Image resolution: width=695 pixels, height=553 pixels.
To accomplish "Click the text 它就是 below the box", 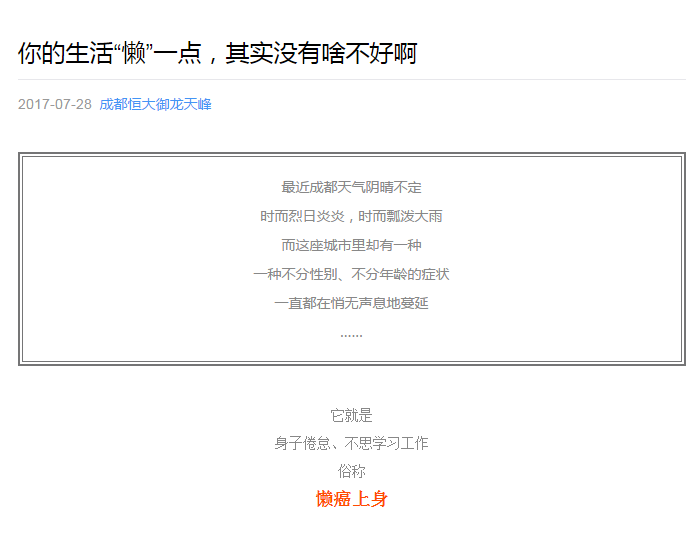I will click(351, 415).
